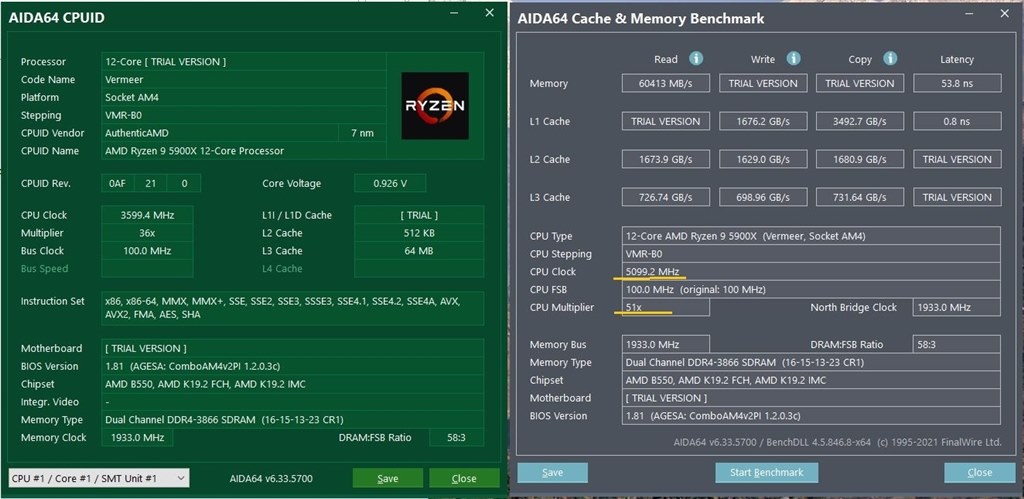Click Save in the Cache & Memory Benchmark window

point(552,472)
